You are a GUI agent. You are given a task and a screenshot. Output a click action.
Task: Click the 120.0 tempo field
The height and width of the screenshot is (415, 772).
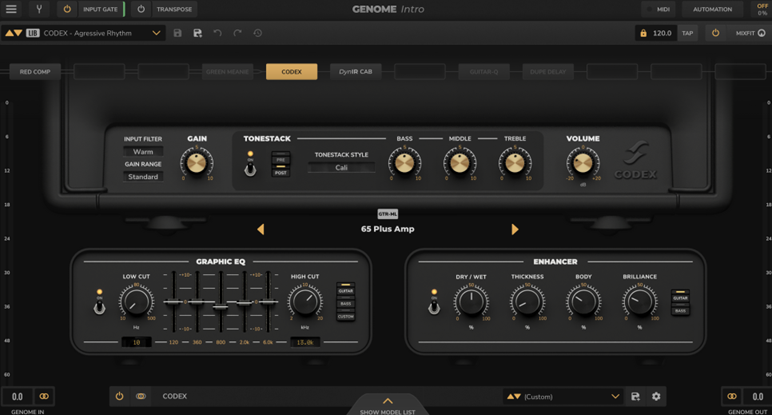[662, 33]
